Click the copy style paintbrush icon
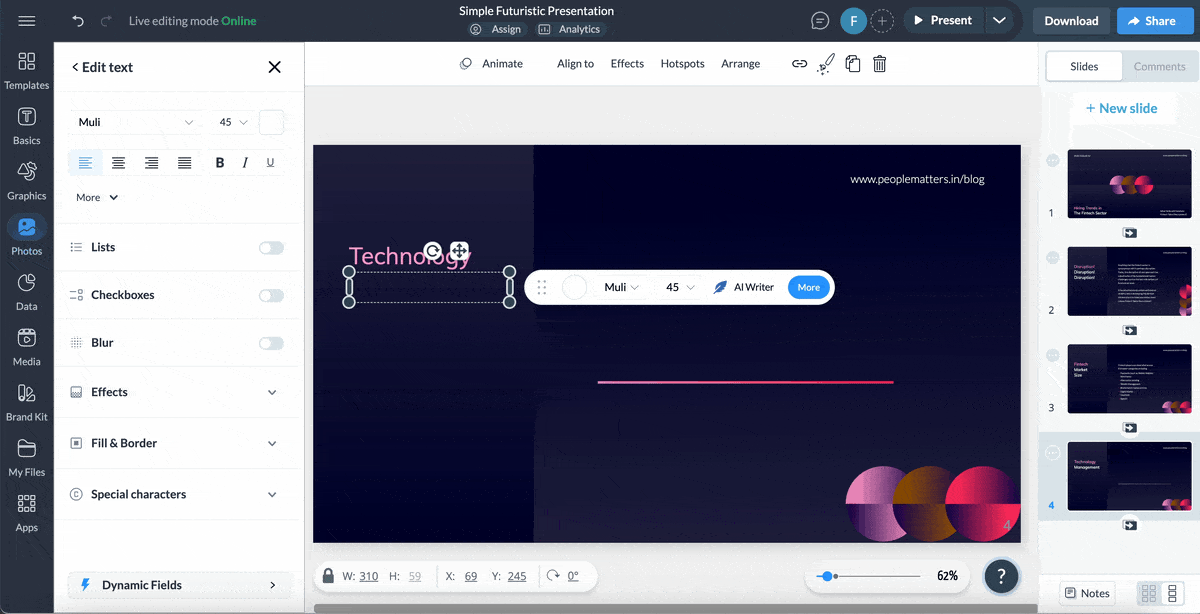This screenshot has width=1200, height=614. pos(825,64)
